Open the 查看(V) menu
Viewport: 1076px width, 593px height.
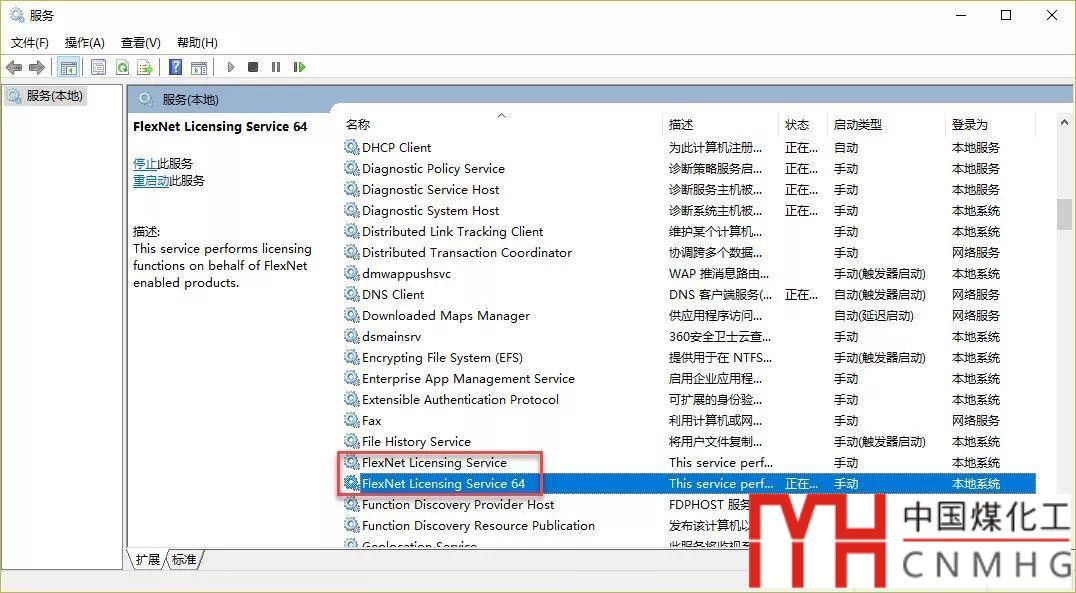[141, 43]
